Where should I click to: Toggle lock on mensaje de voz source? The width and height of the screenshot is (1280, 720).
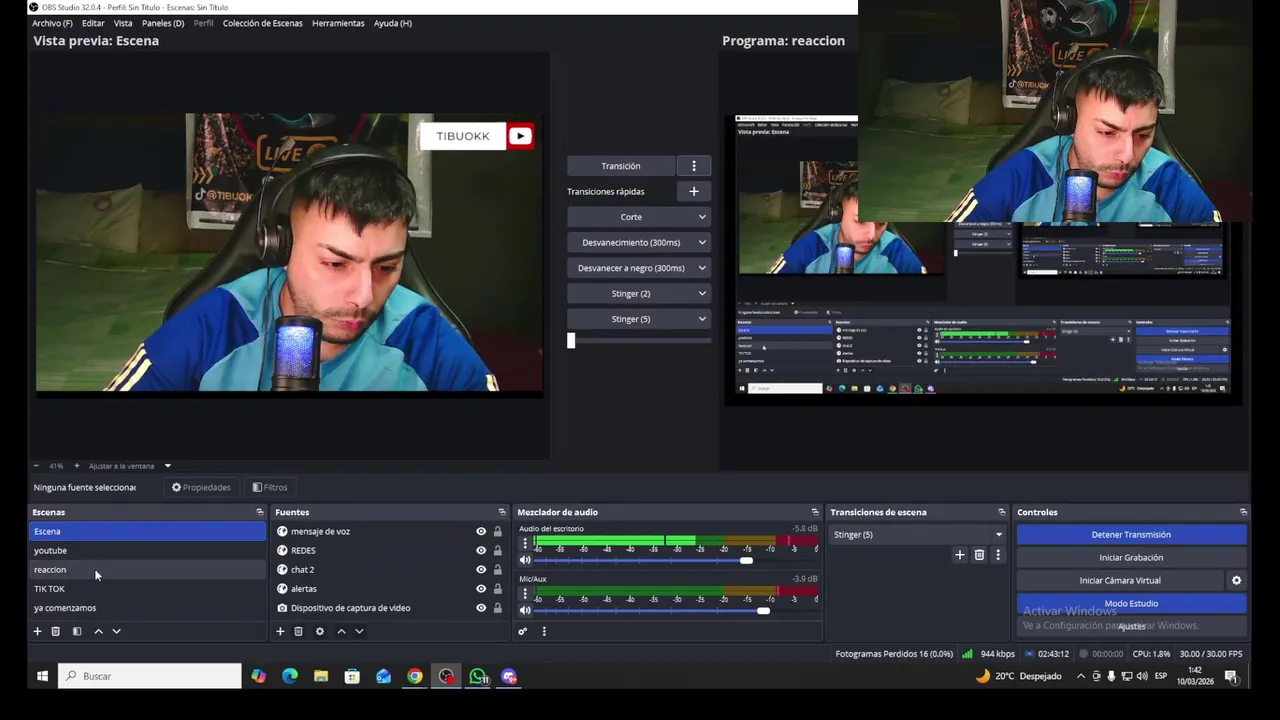497,532
